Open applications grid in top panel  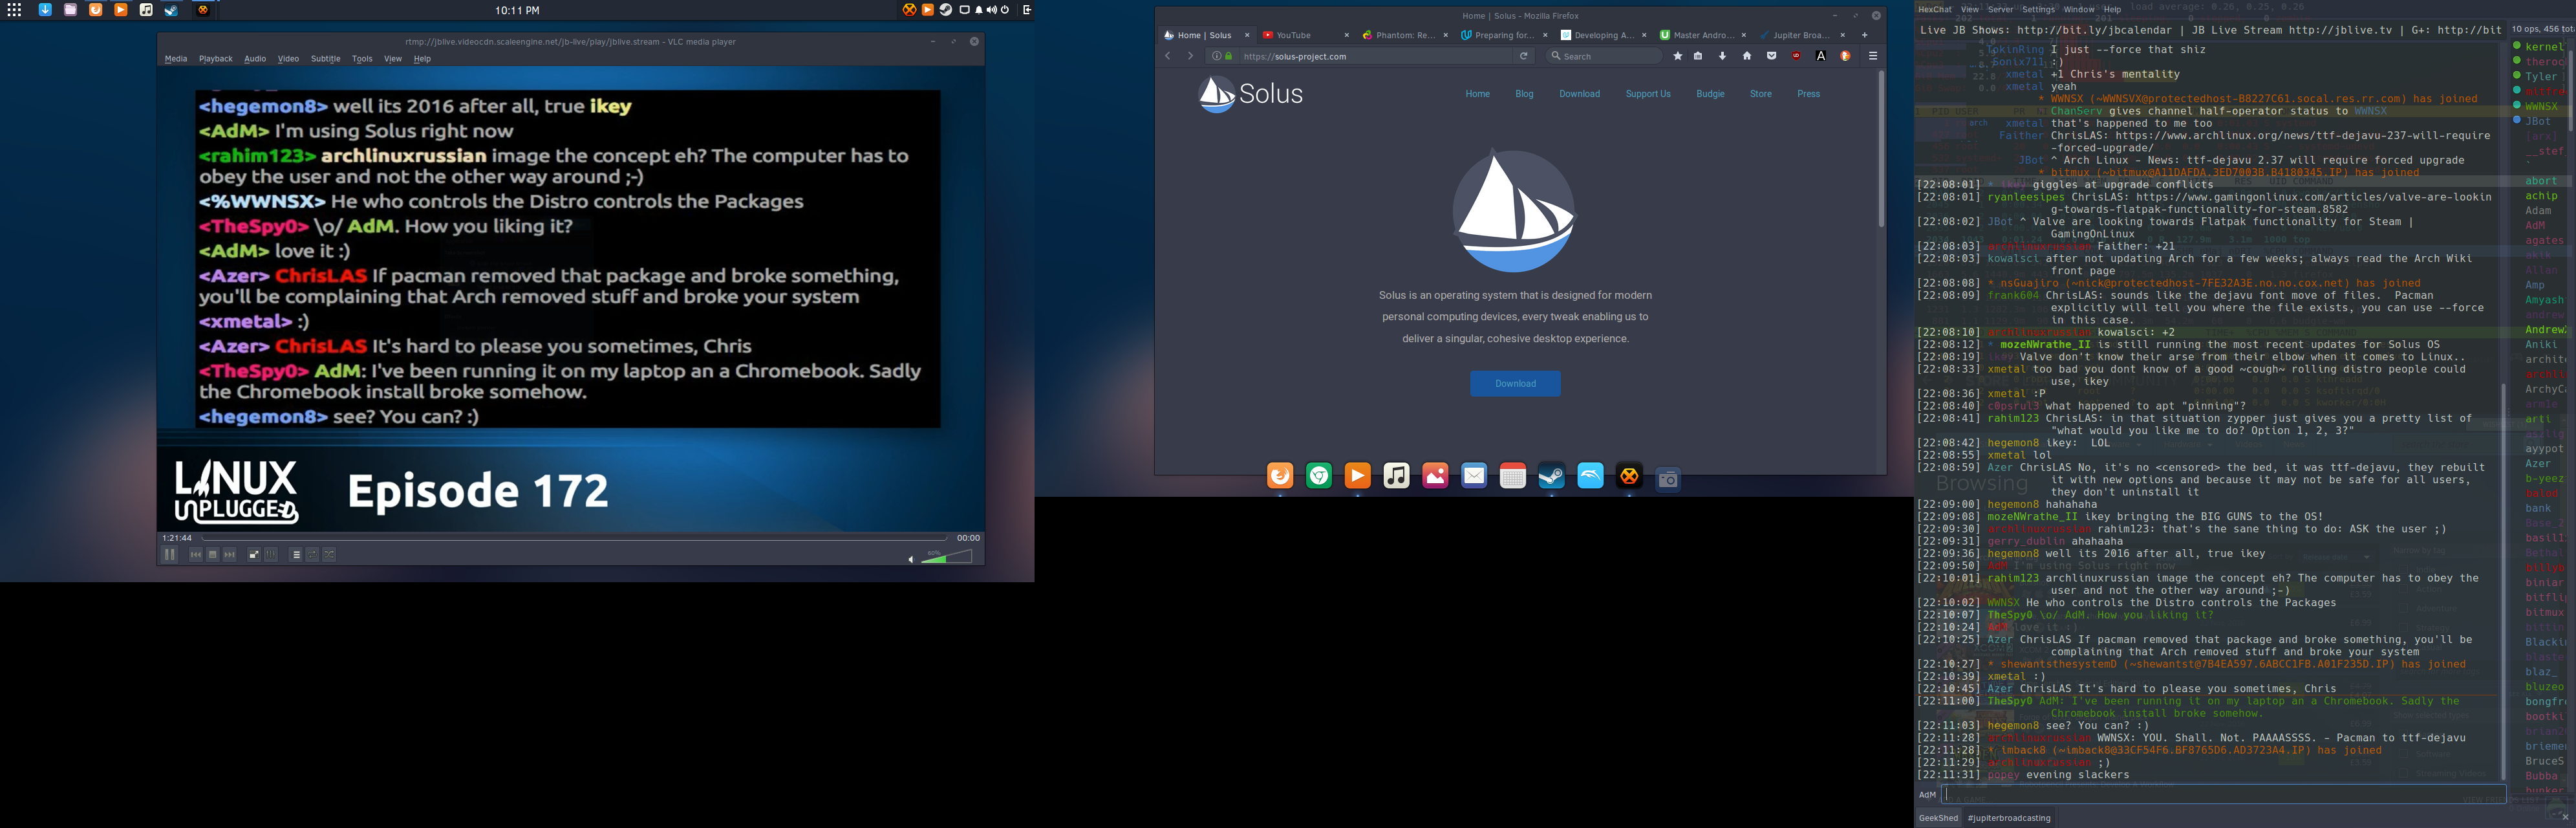14,10
